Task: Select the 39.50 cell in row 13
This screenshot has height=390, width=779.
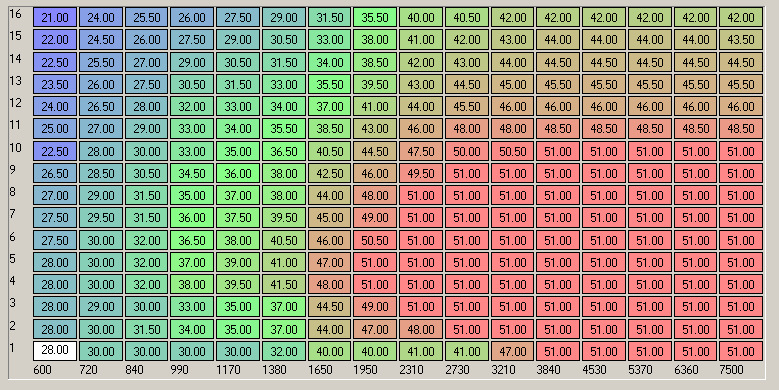Action: click(x=375, y=84)
